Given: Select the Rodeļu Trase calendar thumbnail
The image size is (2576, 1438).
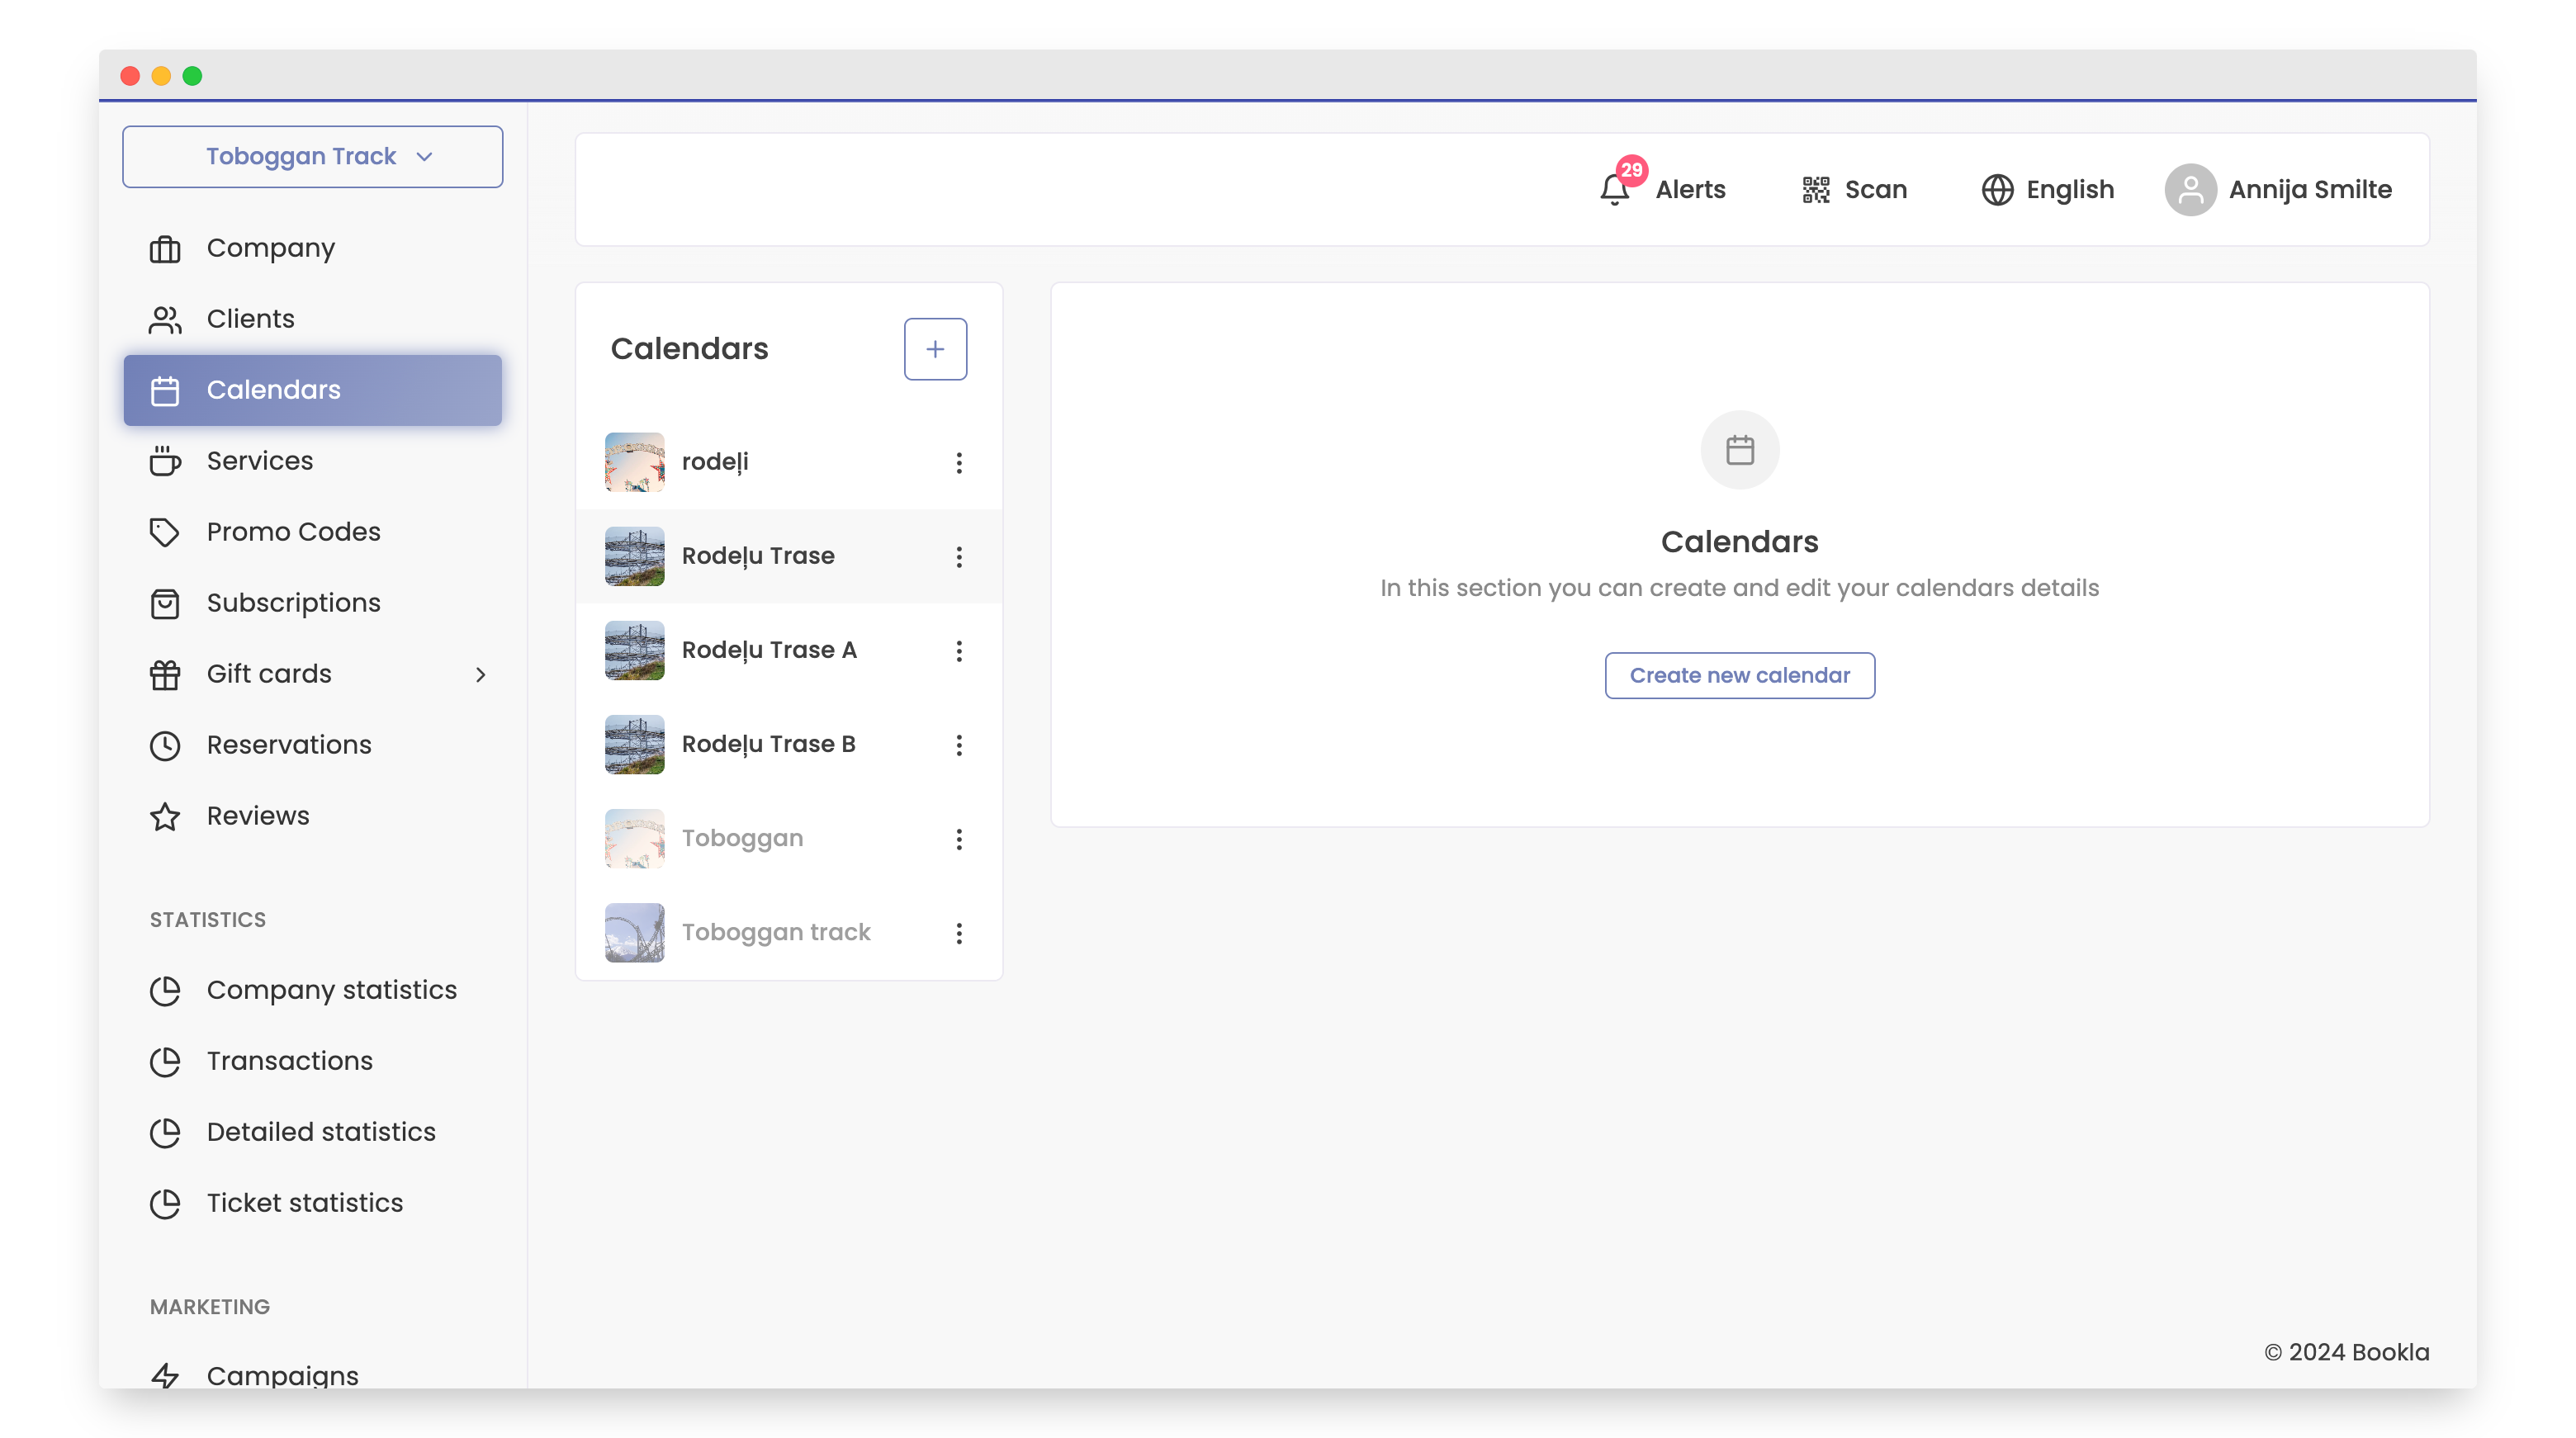Looking at the screenshot, I should 635,556.
